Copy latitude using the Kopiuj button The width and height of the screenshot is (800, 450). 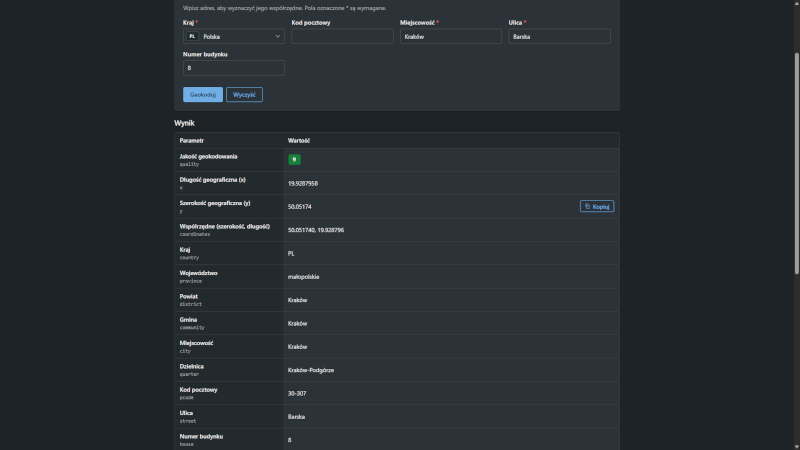click(596, 206)
